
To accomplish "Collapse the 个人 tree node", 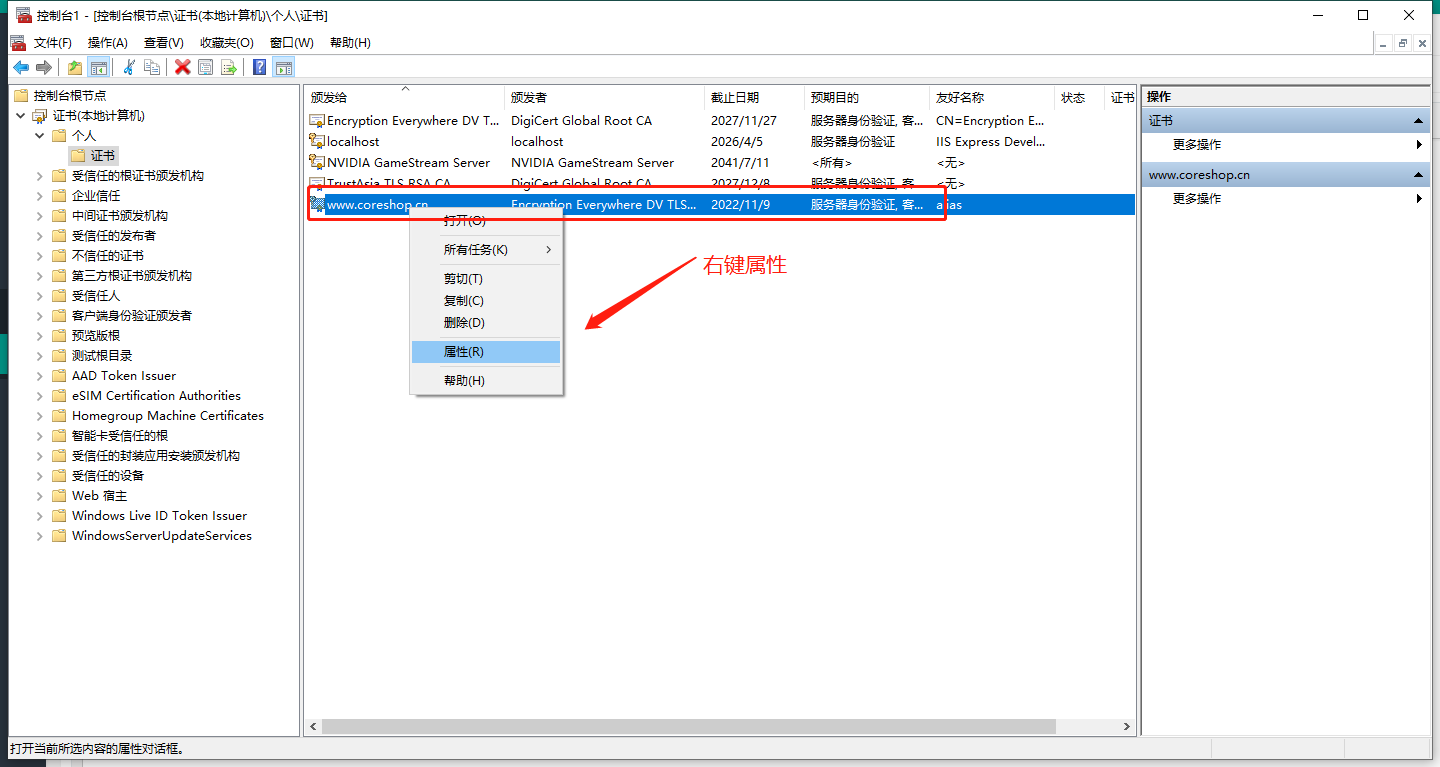I will [40, 136].
